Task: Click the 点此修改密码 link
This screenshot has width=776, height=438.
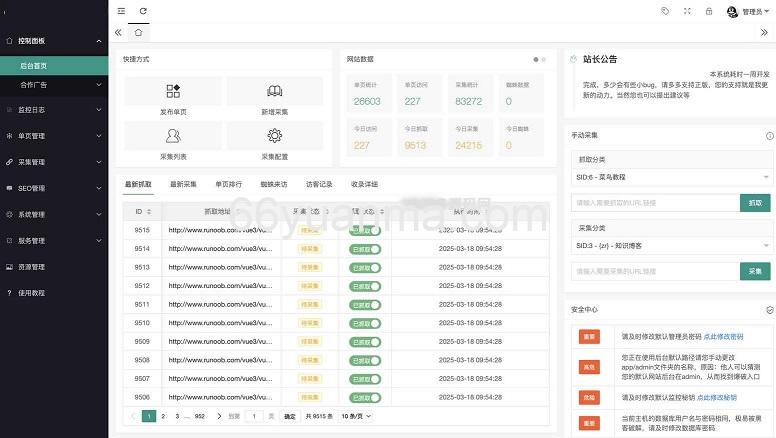Action: click(723, 337)
